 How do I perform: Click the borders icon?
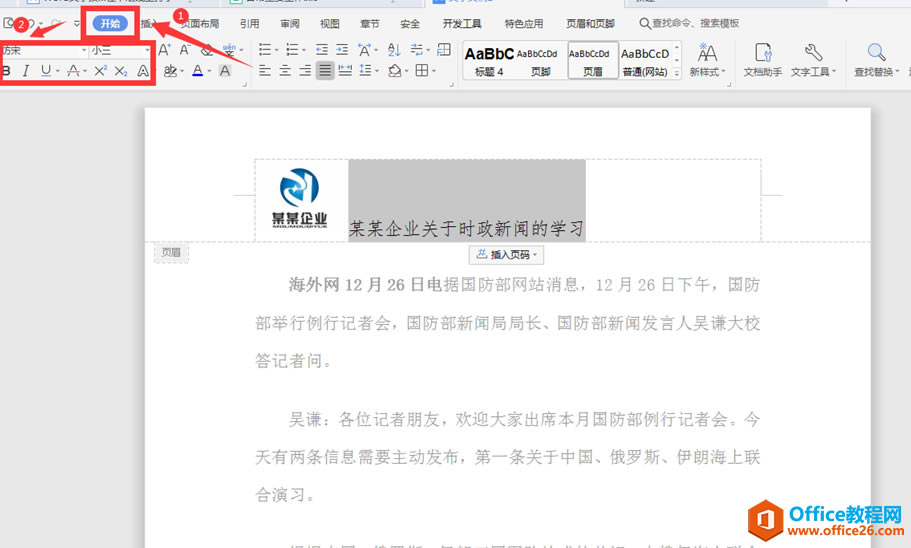pos(422,71)
